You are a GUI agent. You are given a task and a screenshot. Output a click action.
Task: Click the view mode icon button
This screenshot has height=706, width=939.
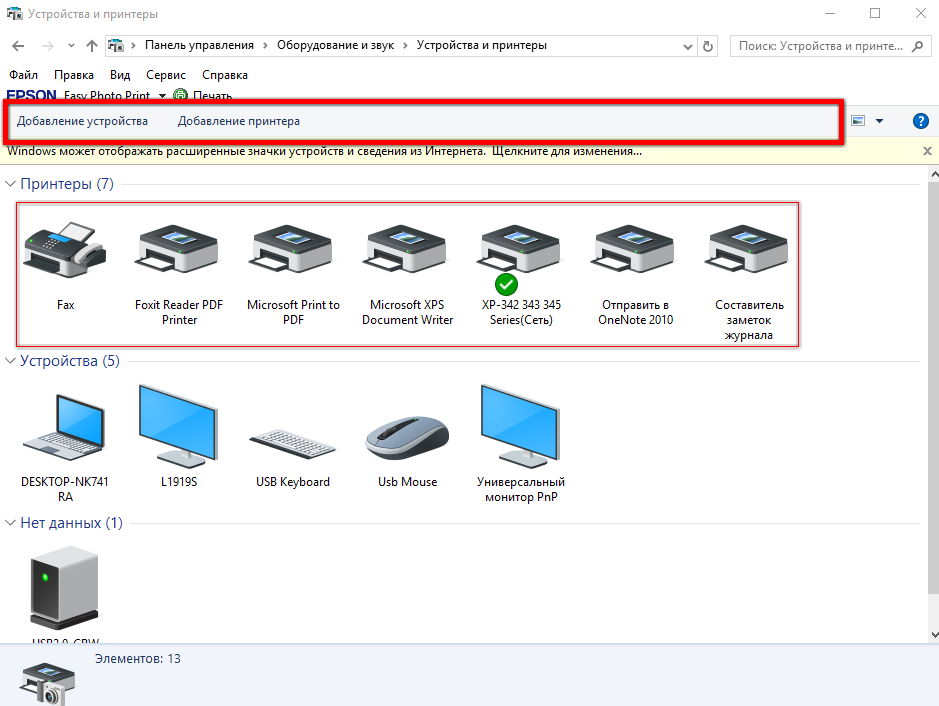pos(858,121)
